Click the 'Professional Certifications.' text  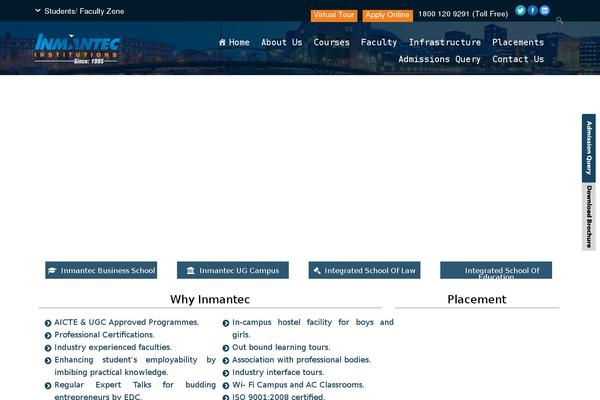(104, 335)
